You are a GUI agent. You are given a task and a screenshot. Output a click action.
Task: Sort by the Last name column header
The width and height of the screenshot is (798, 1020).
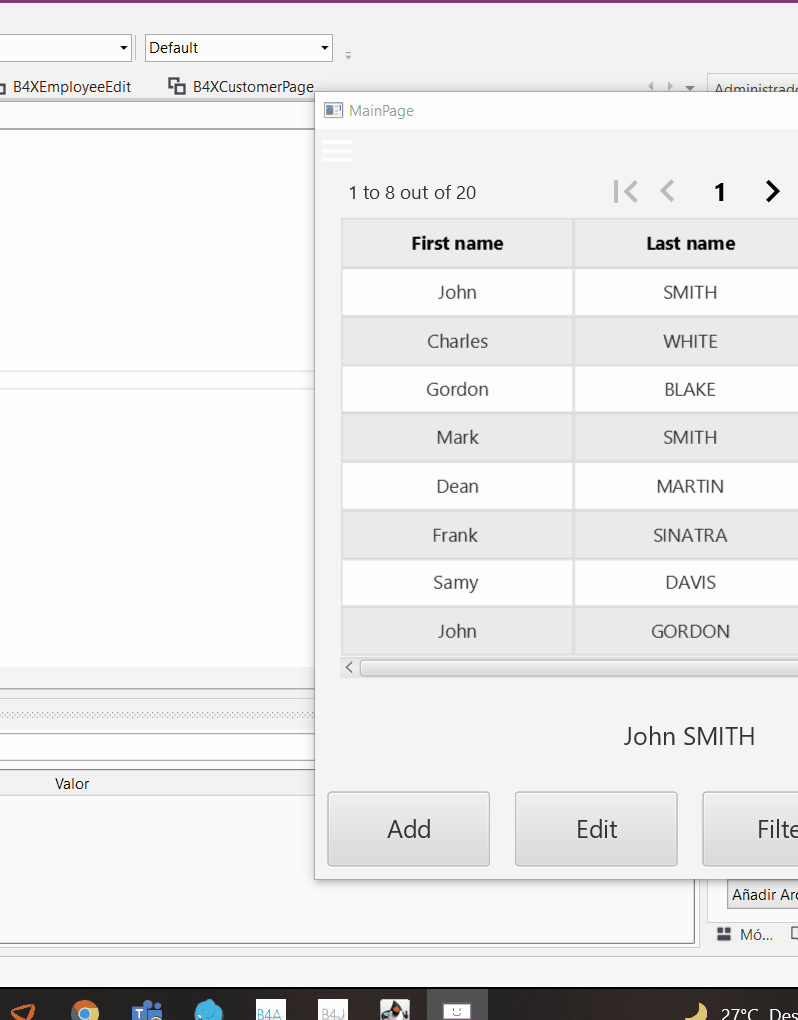click(687, 243)
